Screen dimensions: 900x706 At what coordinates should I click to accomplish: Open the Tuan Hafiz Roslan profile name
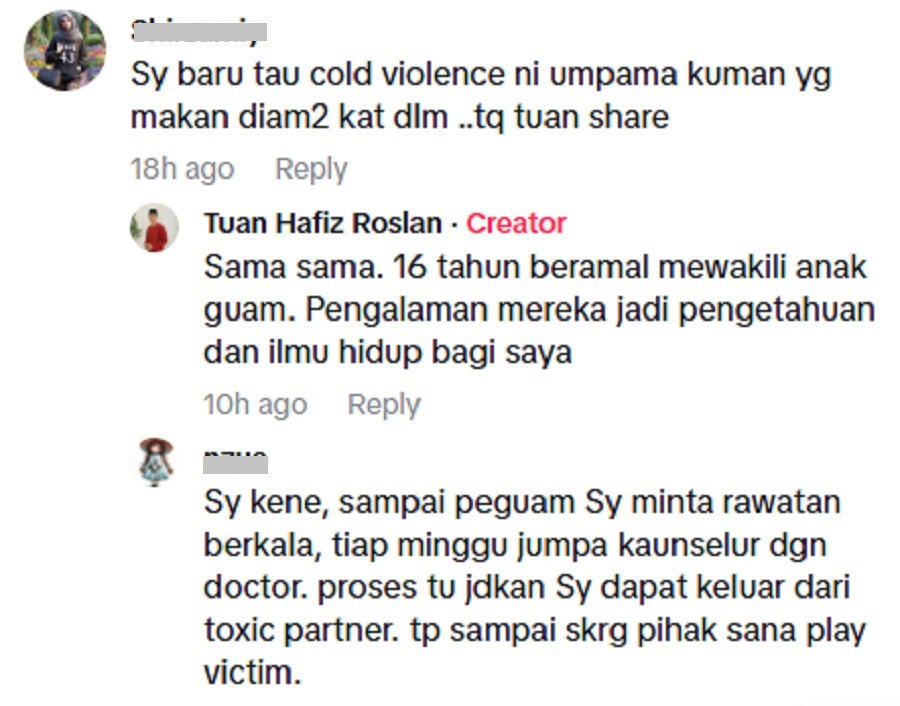323,223
